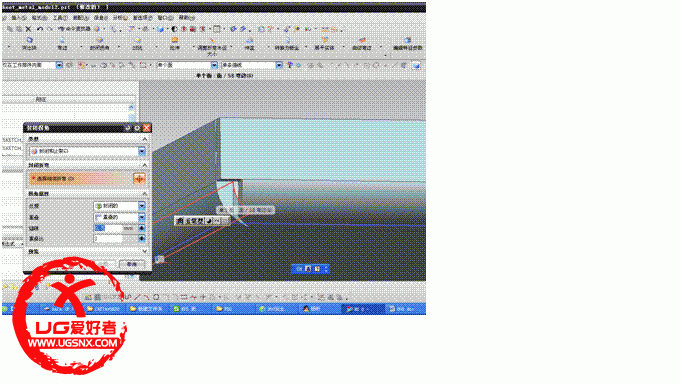The height and width of the screenshot is (384, 680).
Task: Open the Command Finder tool
Action: 74,29
